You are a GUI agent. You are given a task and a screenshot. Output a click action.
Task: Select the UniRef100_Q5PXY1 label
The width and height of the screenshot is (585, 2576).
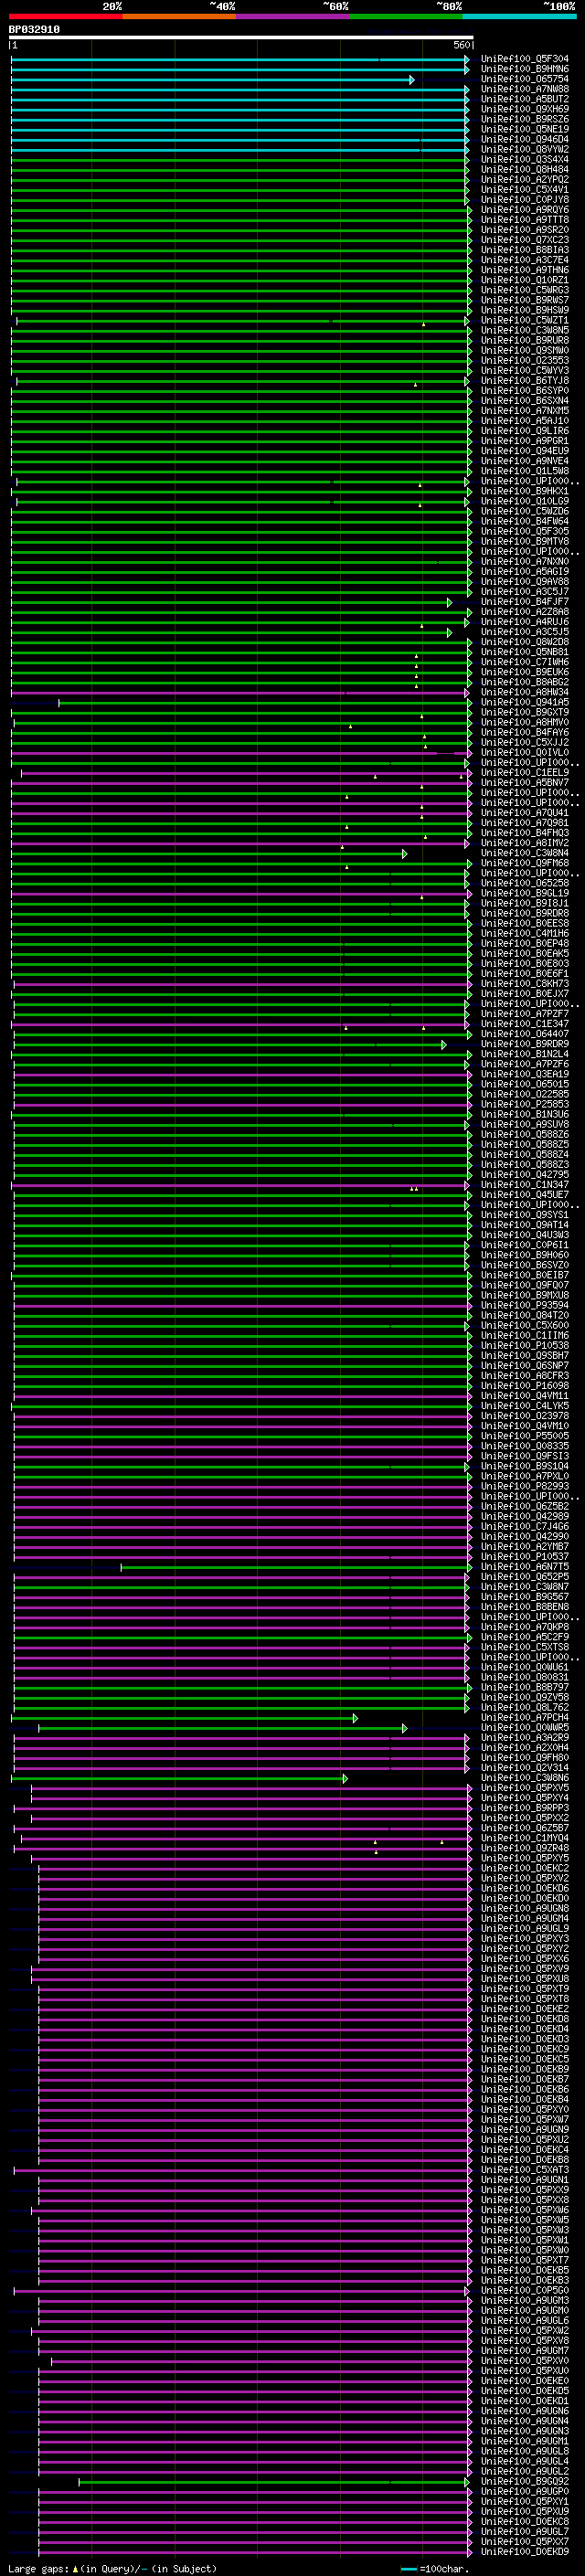[525, 2501]
